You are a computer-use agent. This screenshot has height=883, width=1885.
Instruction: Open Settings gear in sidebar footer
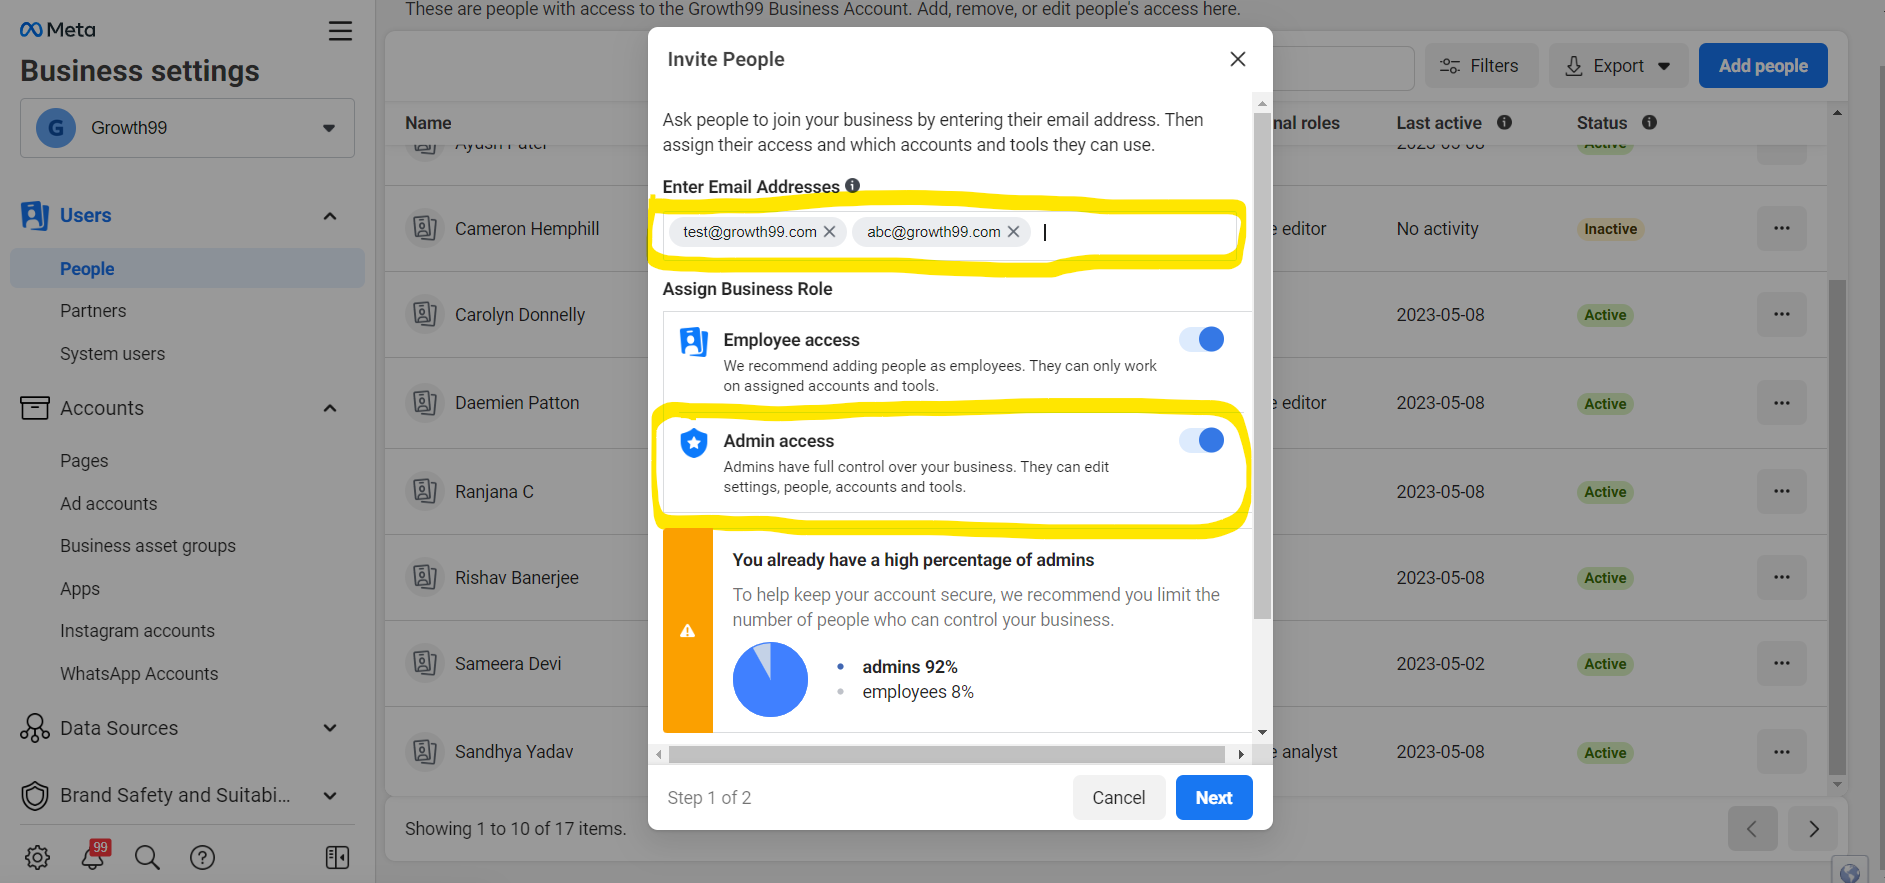click(x=38, y=857)
